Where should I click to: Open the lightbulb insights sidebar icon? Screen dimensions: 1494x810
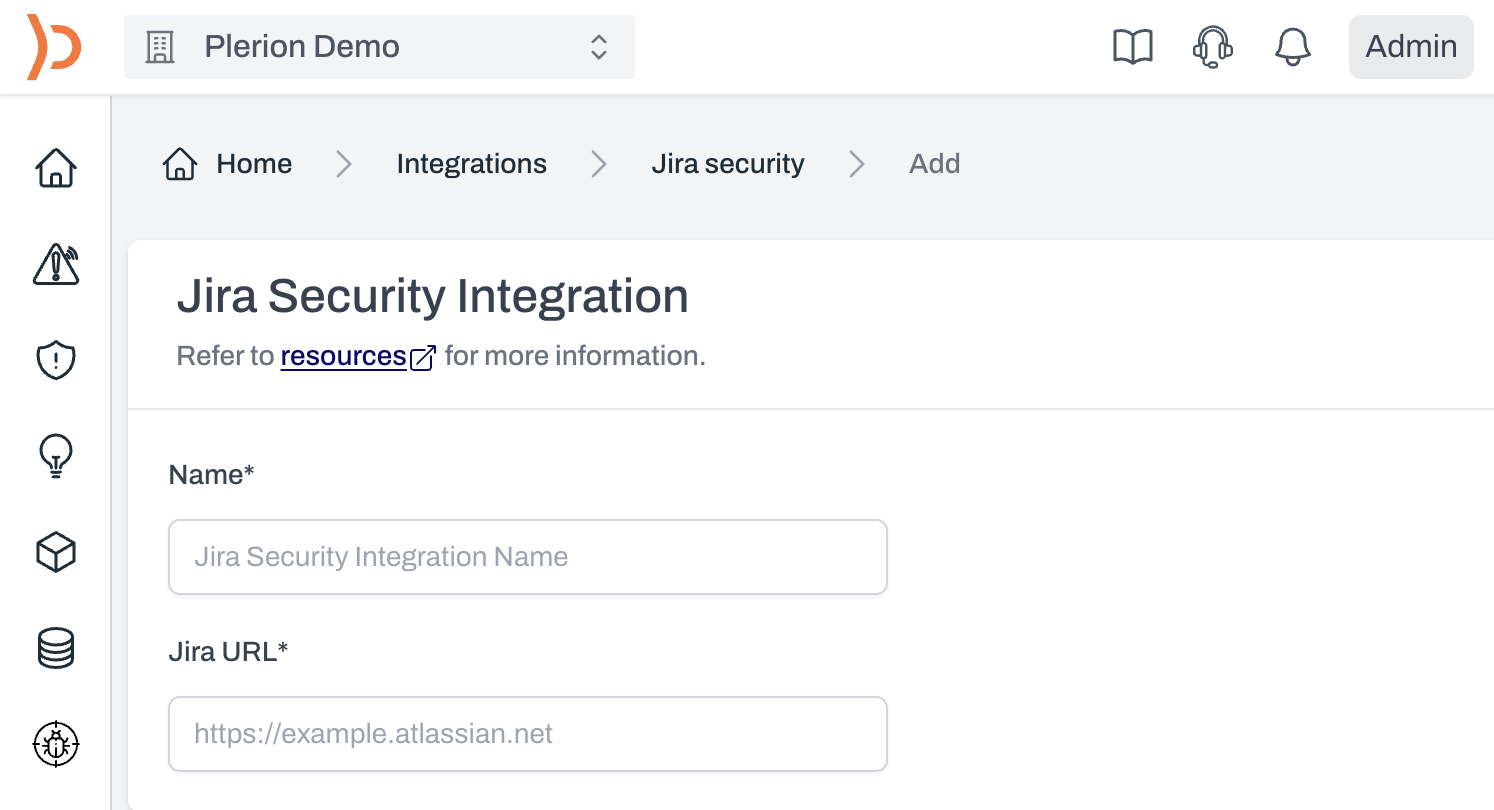[x=56, y=456]
